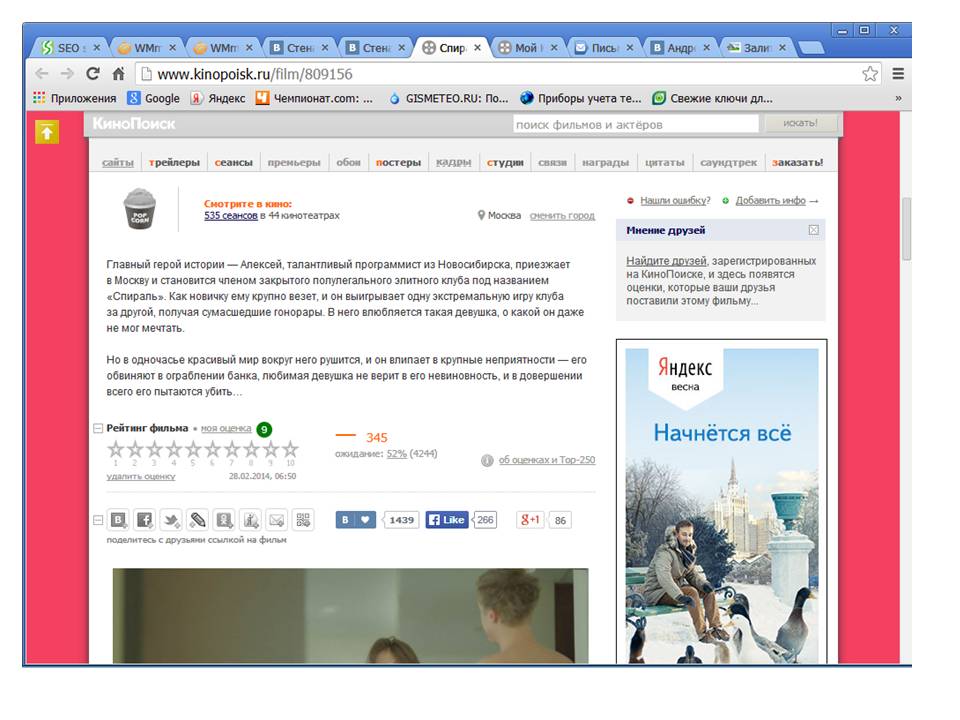This screenshot has width=960, height=720.
Task: Switch to the Мой browser tab
Action: (528, 48)
